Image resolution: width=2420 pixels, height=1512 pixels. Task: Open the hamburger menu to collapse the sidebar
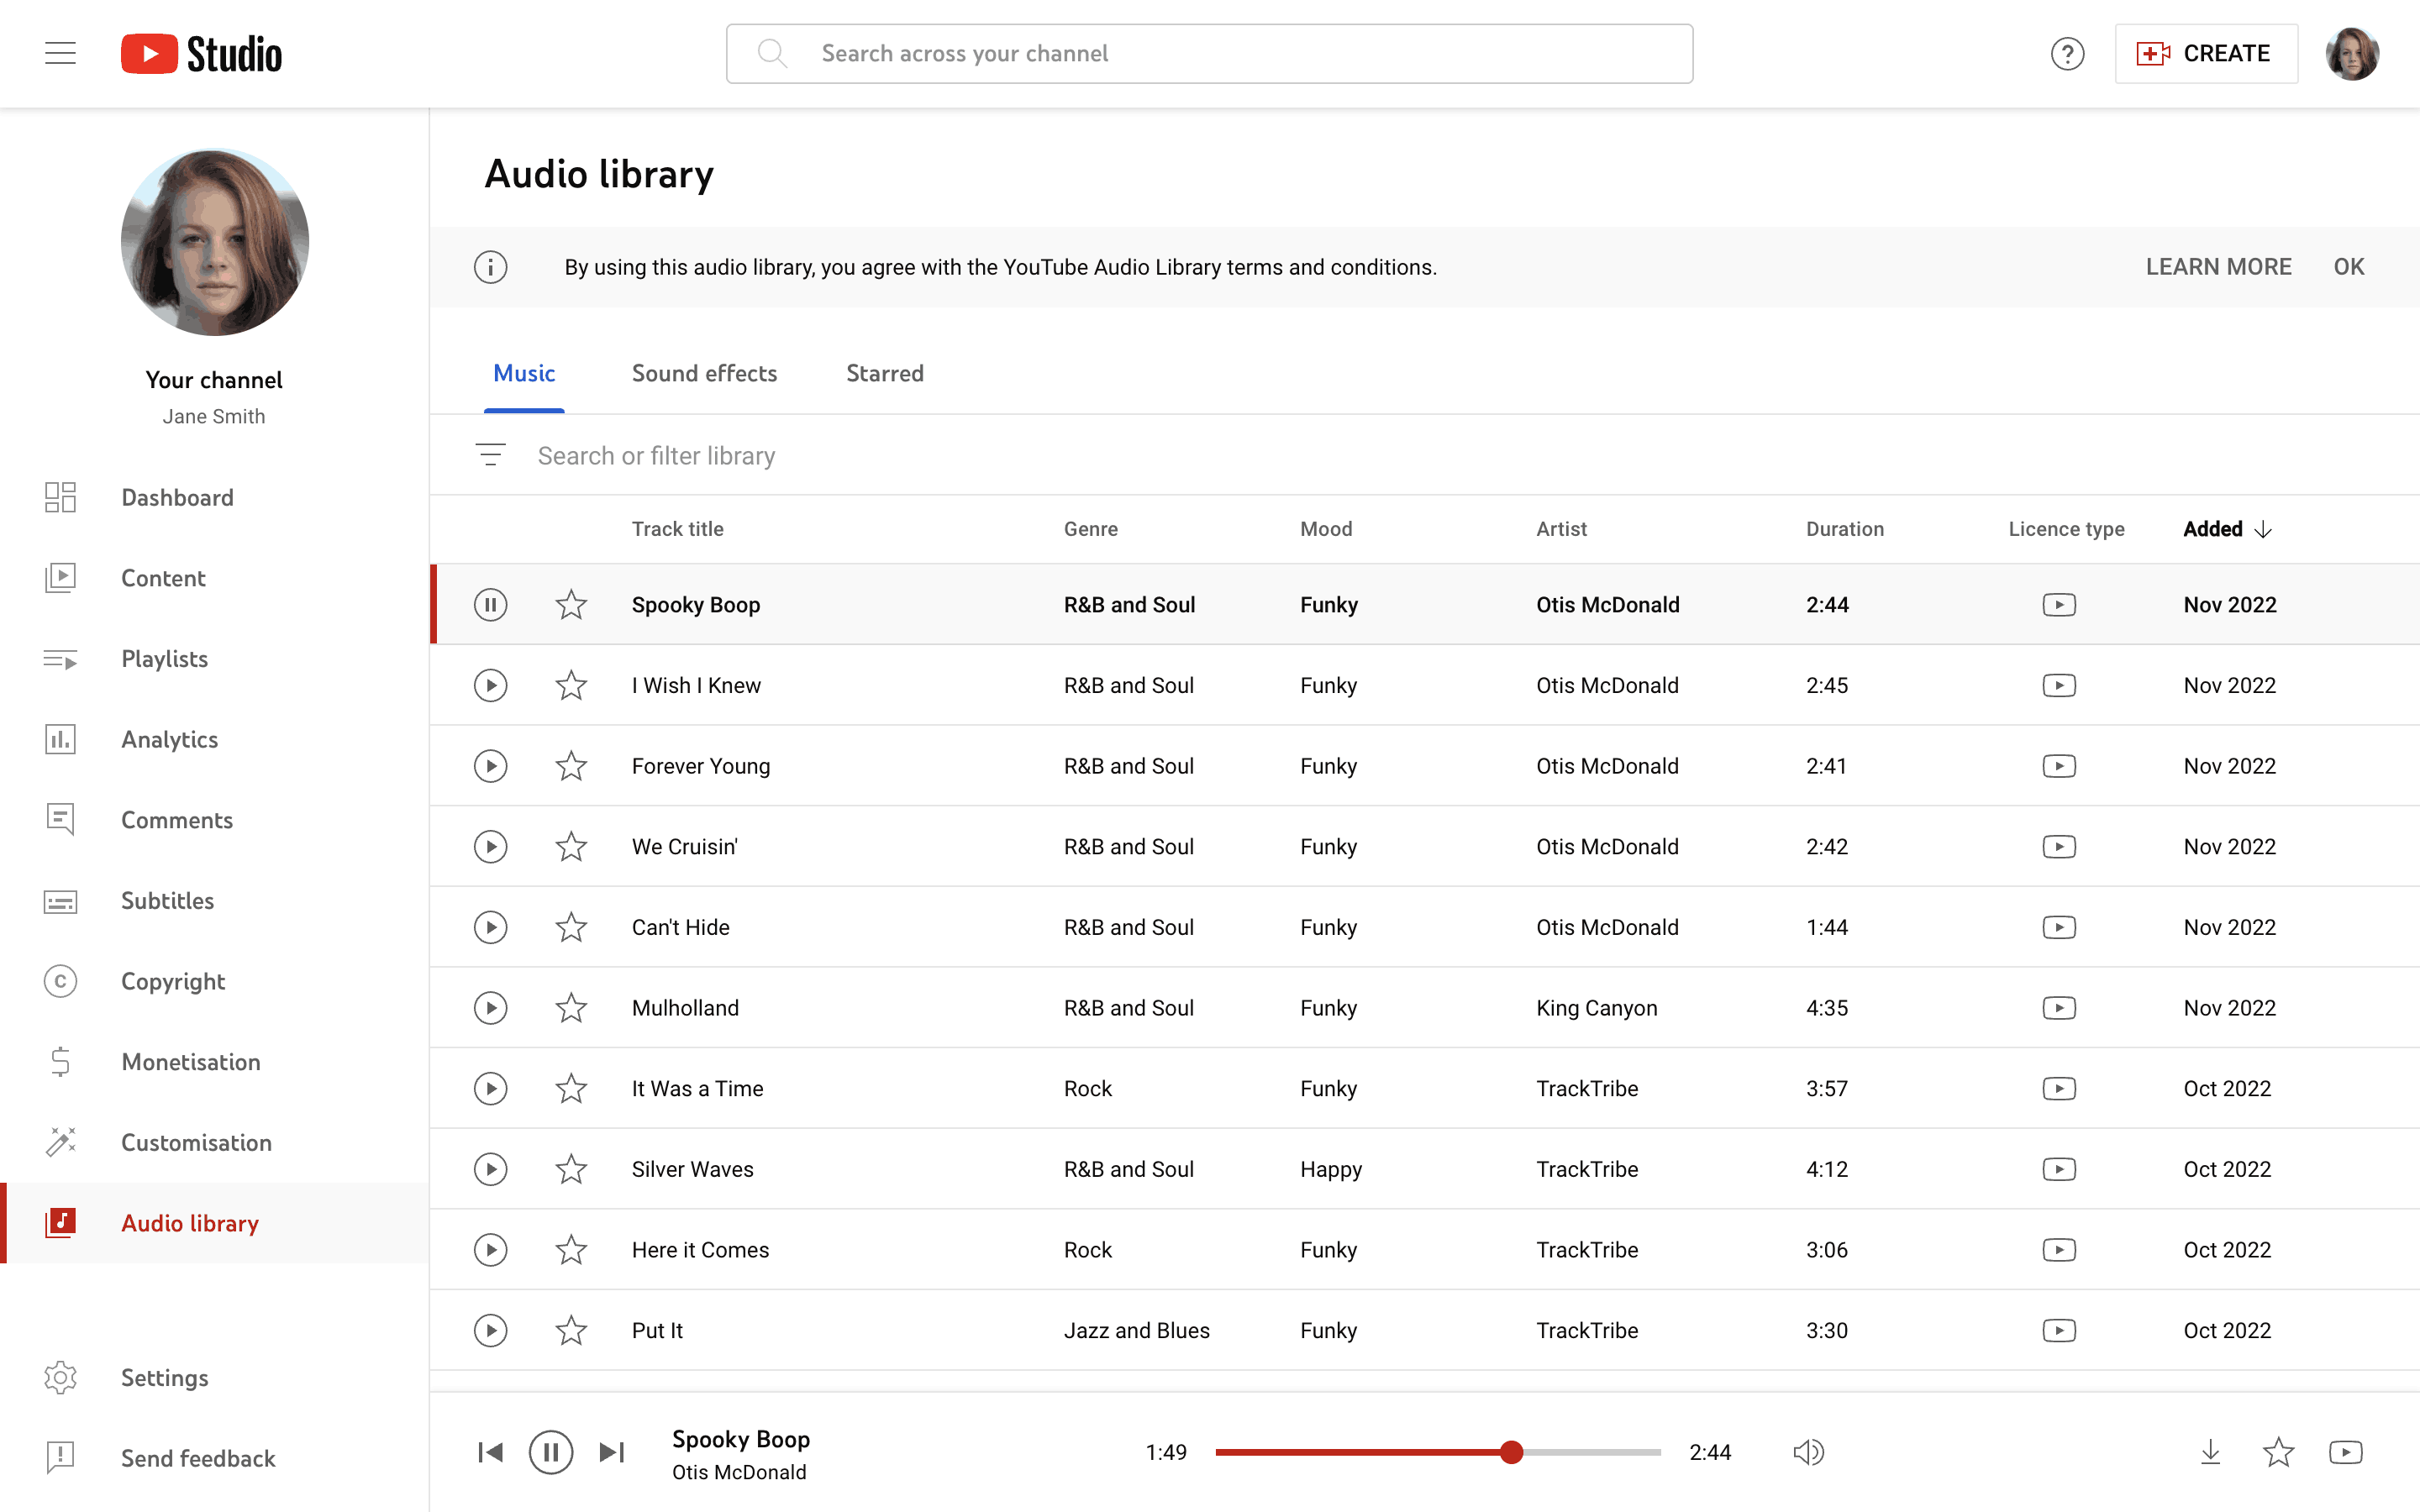click(60, 53)
